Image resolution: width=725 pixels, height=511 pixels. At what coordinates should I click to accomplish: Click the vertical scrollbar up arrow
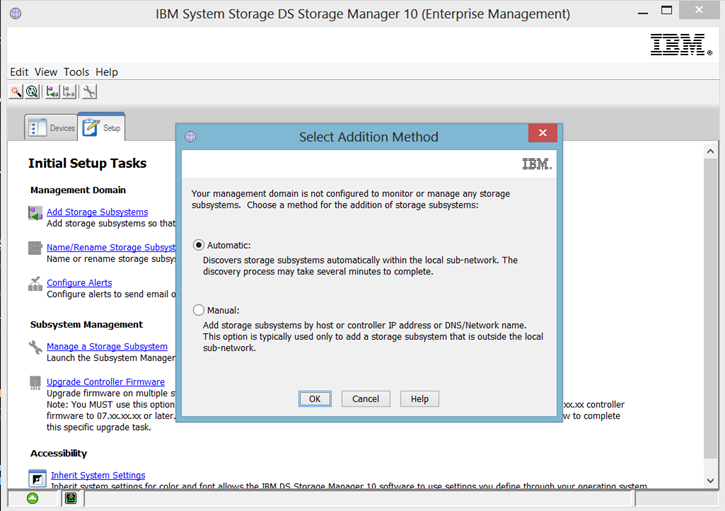710,151
